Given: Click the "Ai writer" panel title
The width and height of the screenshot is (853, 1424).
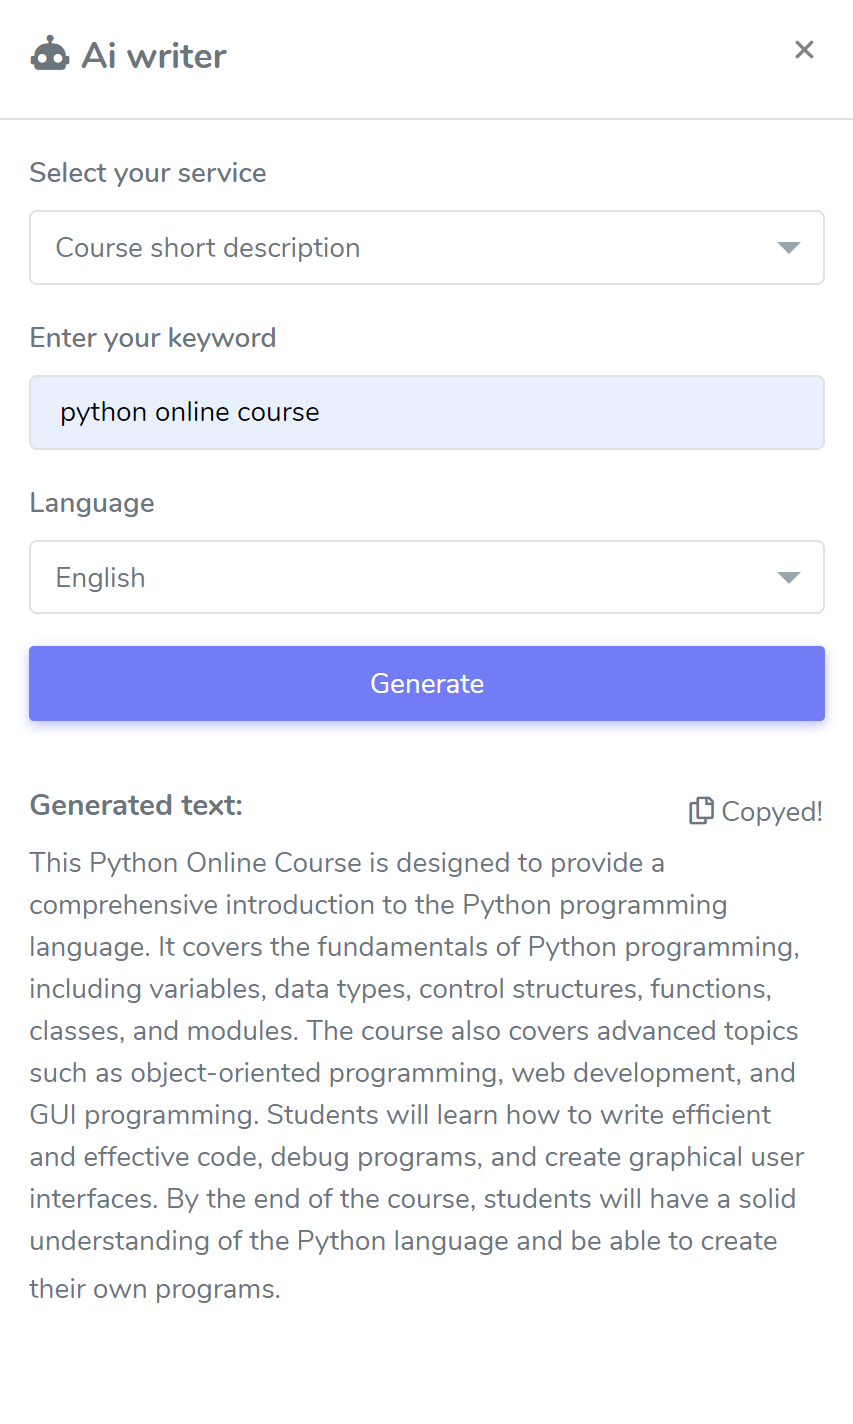Looking at the screenshot, I should tap(154, 56).
